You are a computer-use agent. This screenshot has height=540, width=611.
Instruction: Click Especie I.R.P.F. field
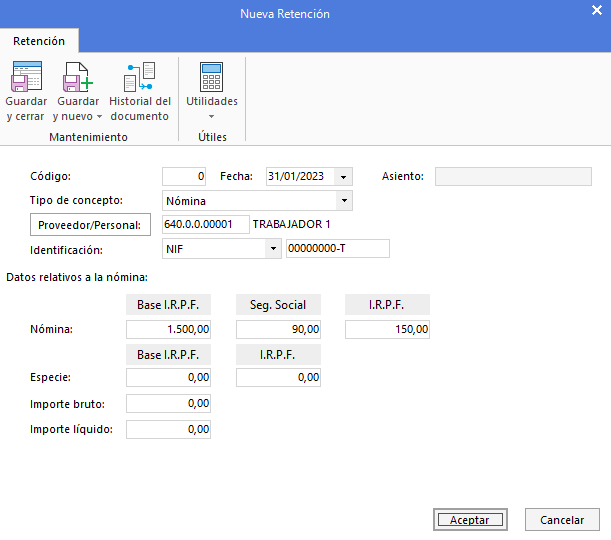[278, 377]
